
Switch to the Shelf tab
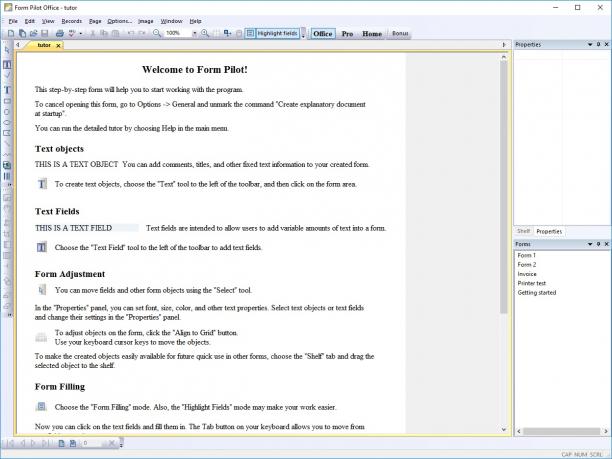point(523,231)
